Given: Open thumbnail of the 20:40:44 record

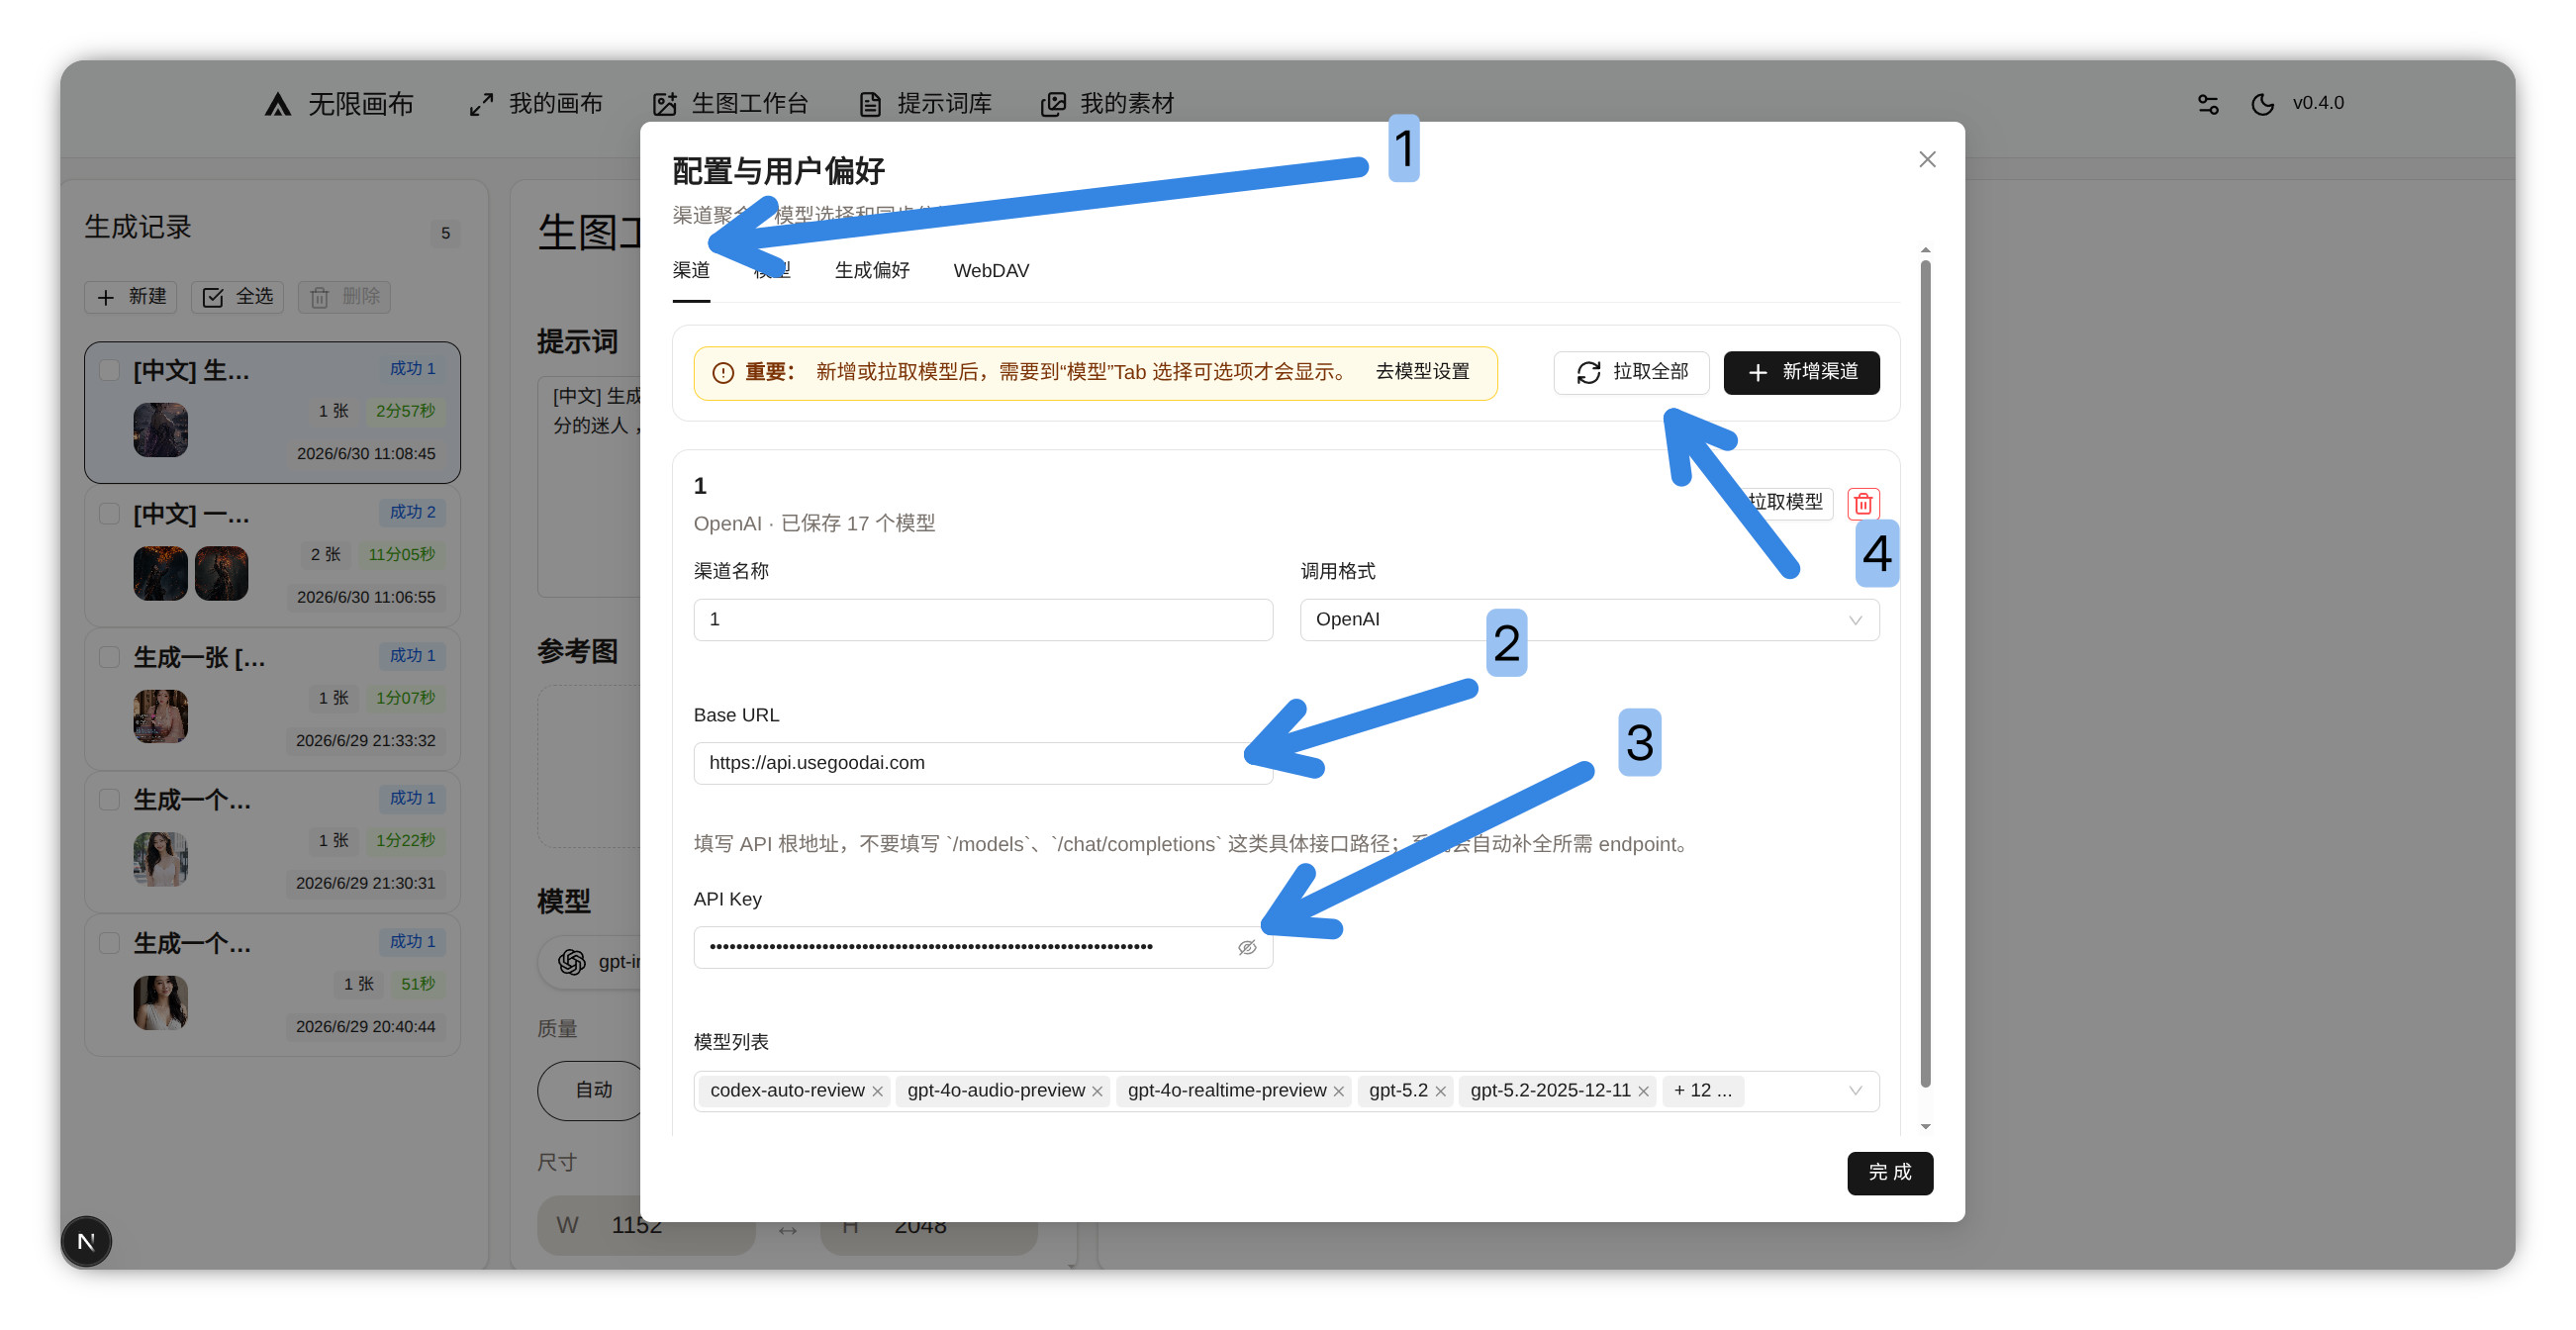Looking at the screenshot, I should tap(161, 1003).
